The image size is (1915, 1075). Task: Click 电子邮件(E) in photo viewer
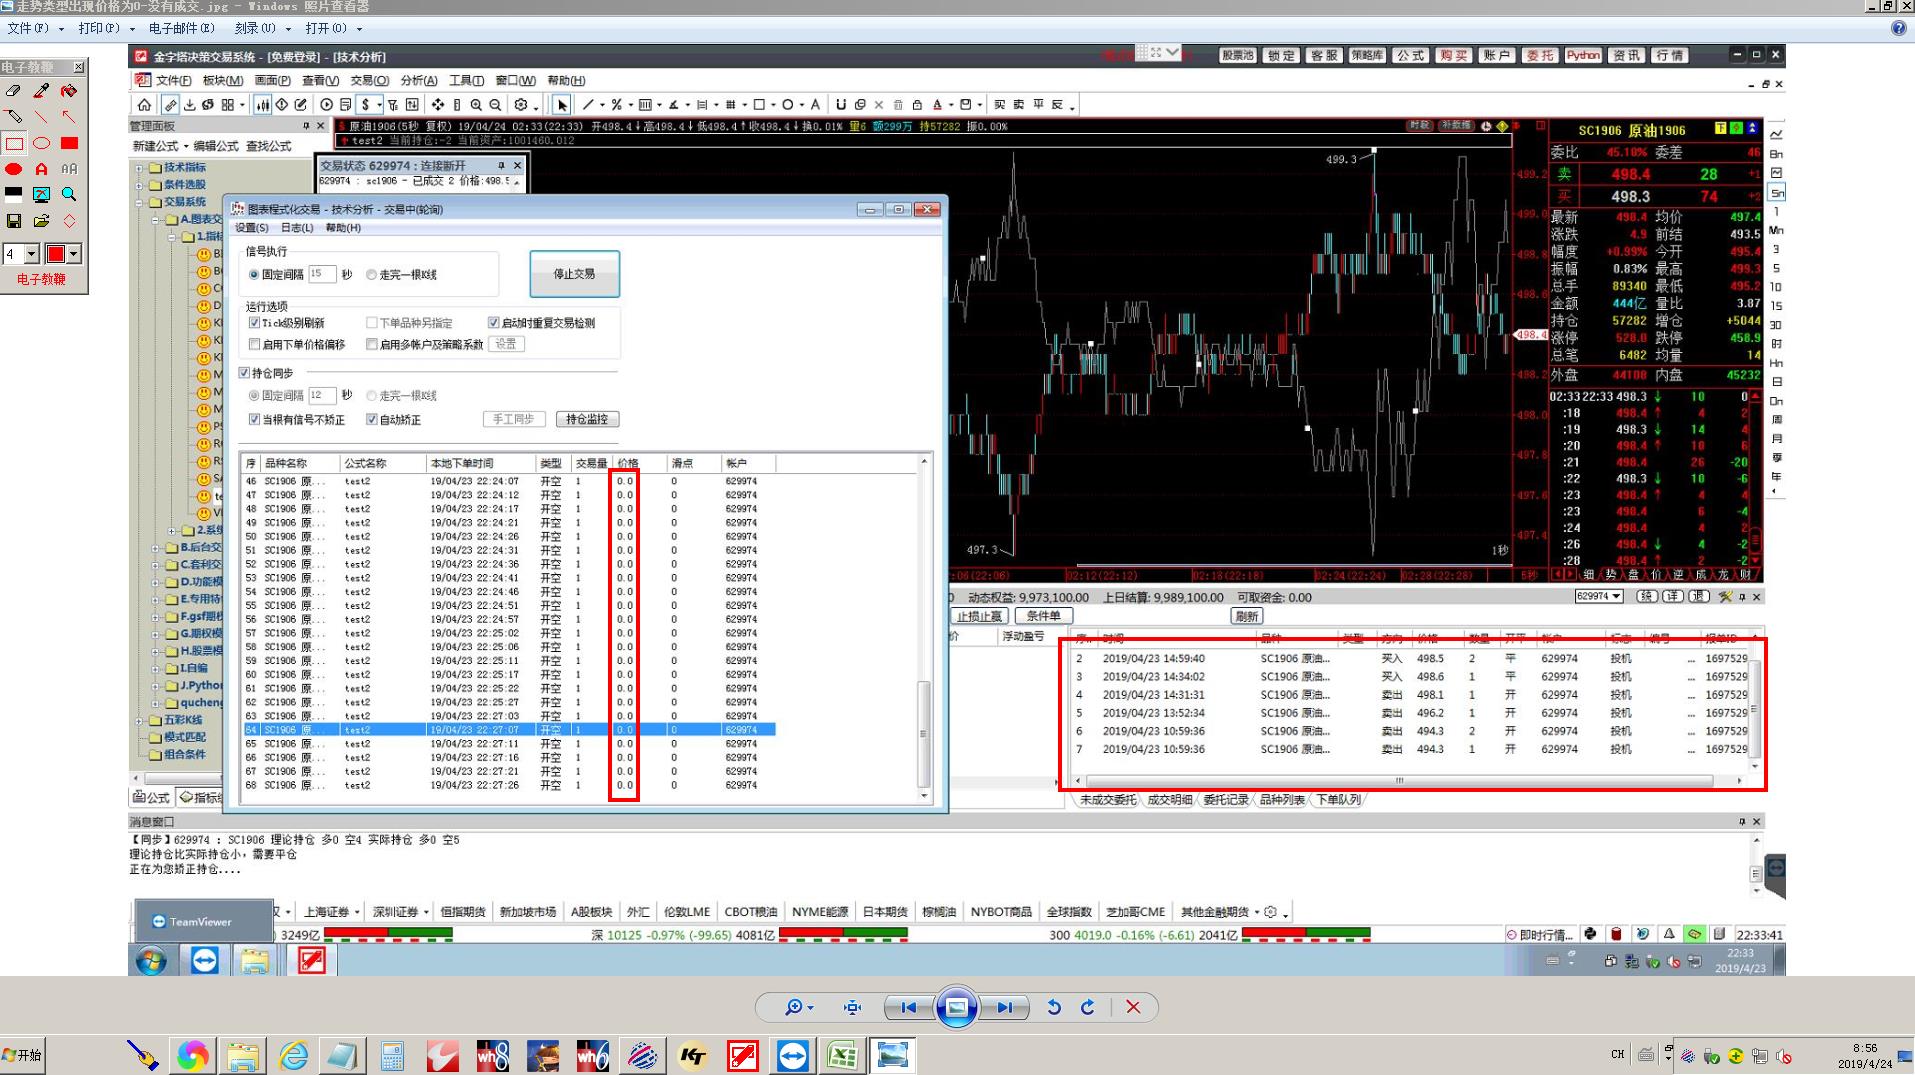coord(181,29)
